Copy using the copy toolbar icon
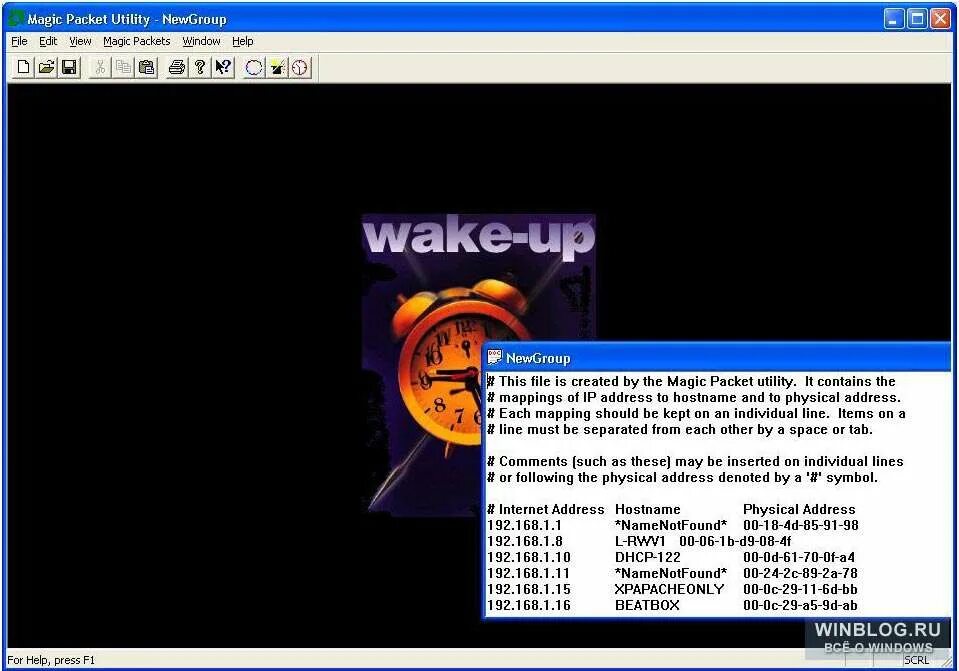 pyautogui.click(x=123, y=67)
